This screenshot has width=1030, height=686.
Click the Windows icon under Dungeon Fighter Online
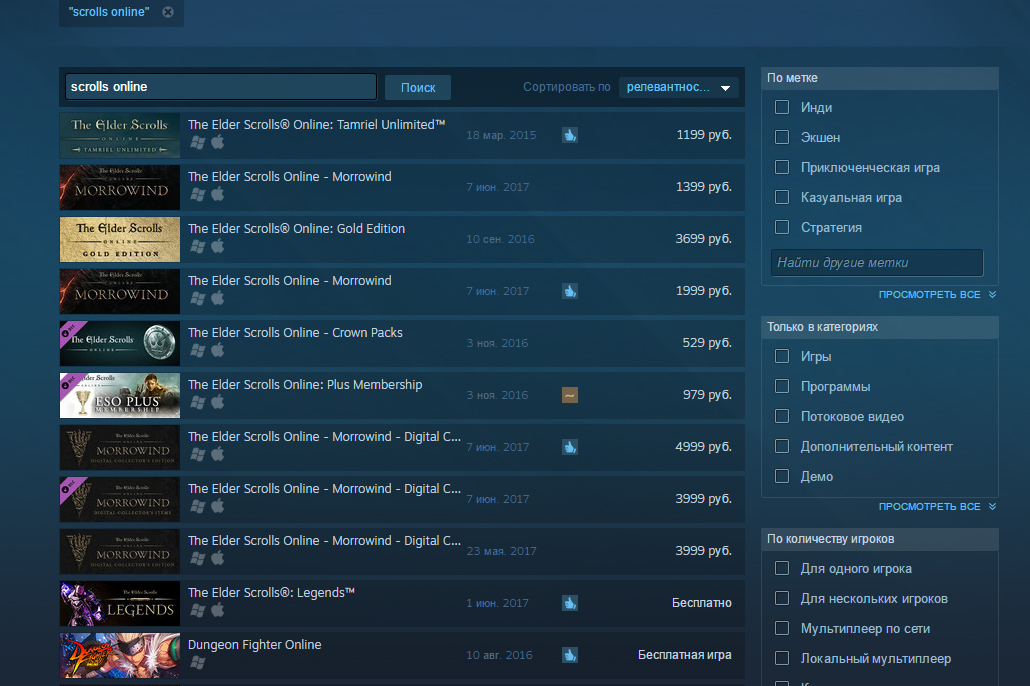point(198,662)
